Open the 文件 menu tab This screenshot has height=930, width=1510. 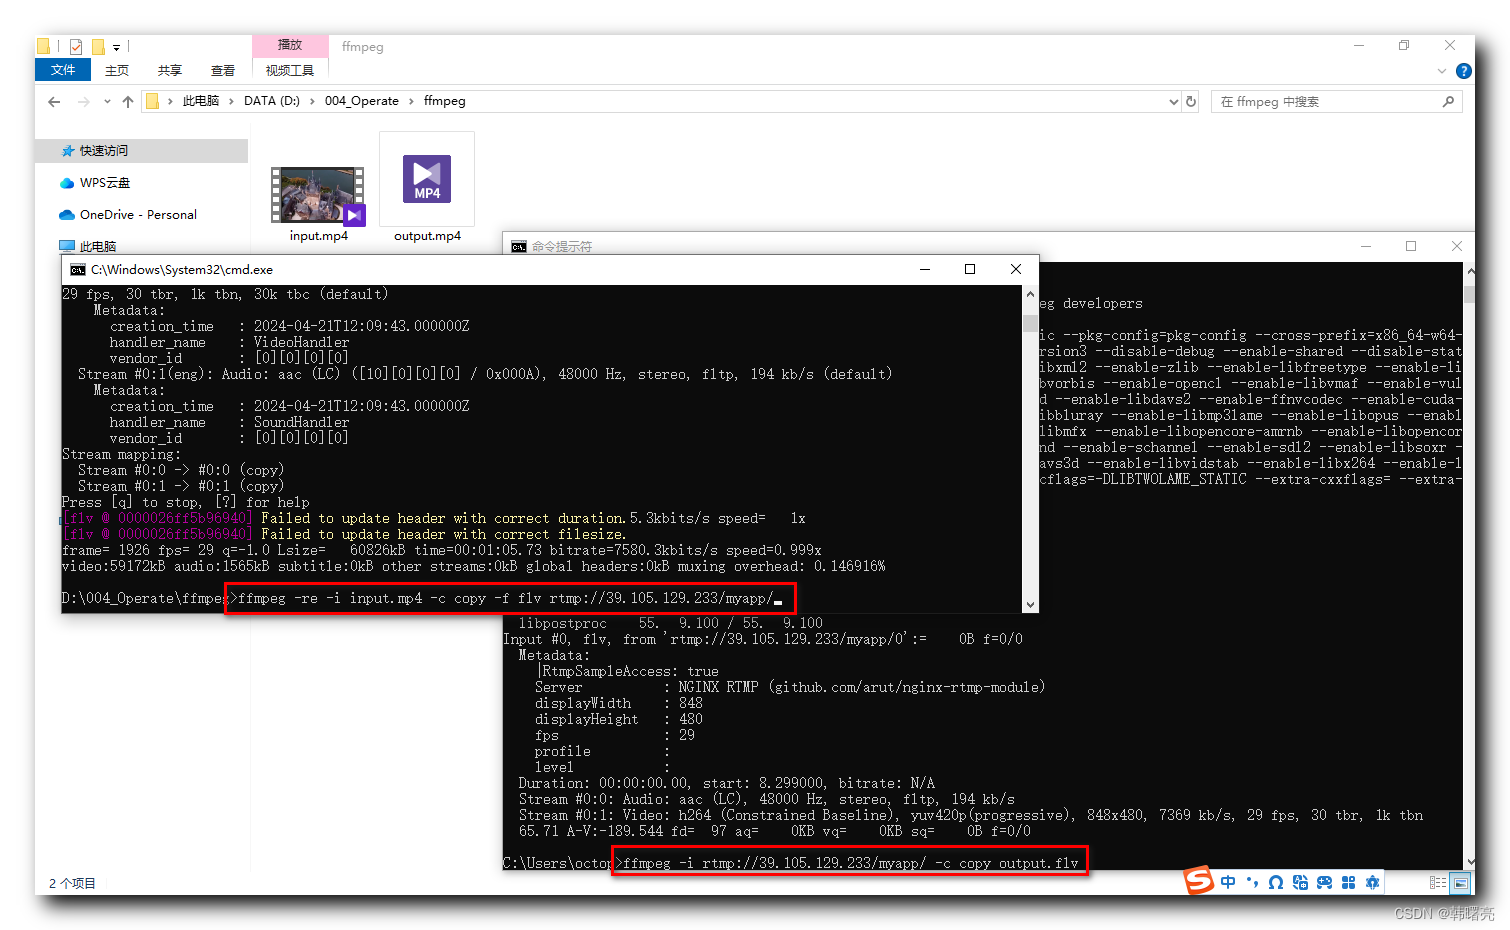(x=62, y=70)
